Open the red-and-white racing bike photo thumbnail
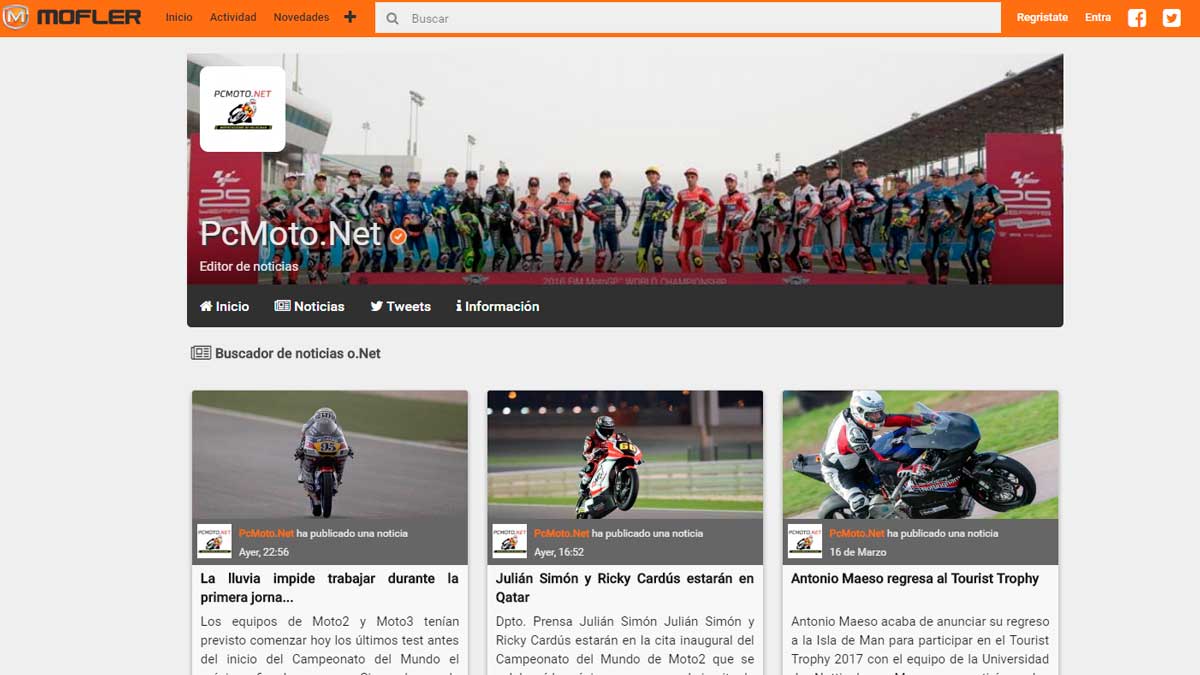 pos(625,454)
